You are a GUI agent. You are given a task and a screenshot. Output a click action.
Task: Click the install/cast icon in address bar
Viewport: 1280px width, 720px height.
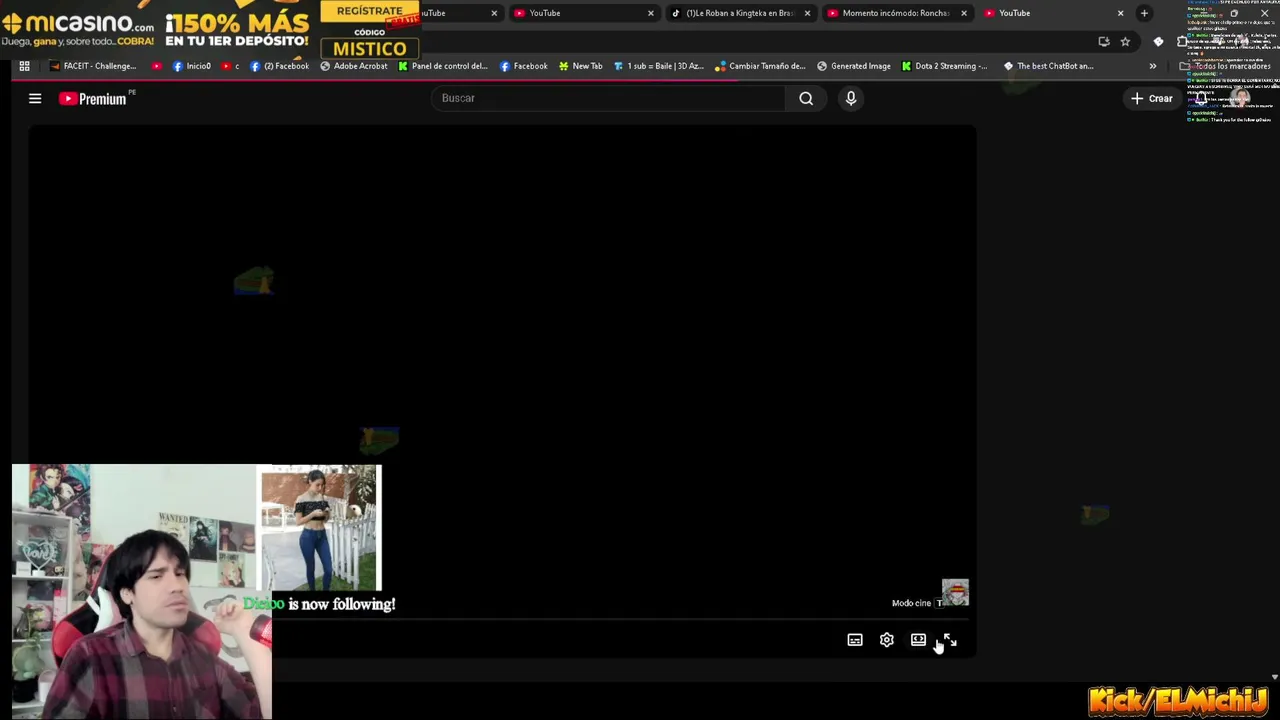pyautogui.click(x=1104, y=41)
